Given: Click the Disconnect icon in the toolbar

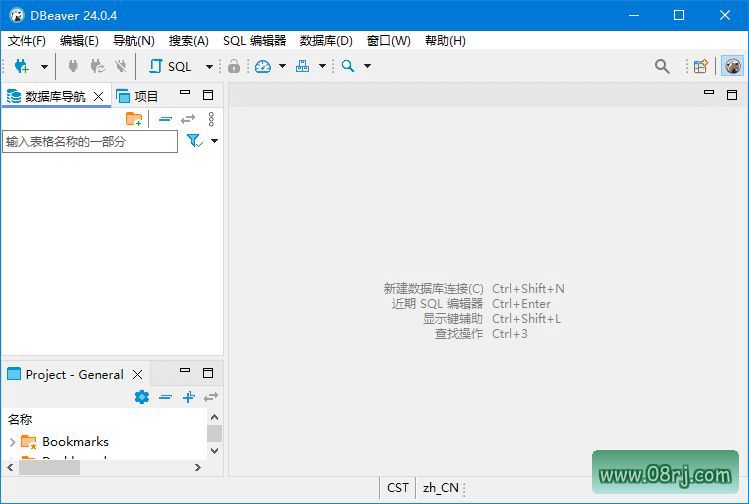Looking at the screenshot, I should coord(121,66).
